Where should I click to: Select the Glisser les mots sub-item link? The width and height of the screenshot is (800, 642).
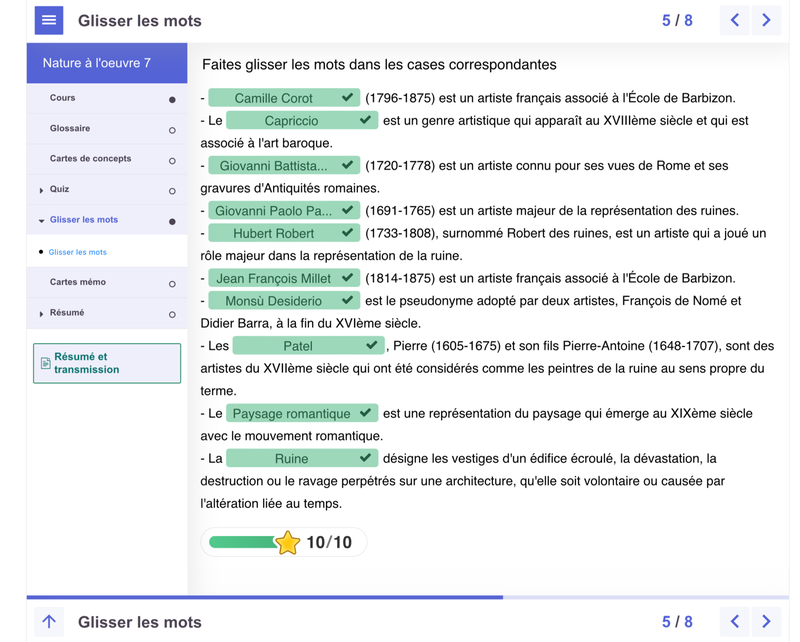[78, 252]
